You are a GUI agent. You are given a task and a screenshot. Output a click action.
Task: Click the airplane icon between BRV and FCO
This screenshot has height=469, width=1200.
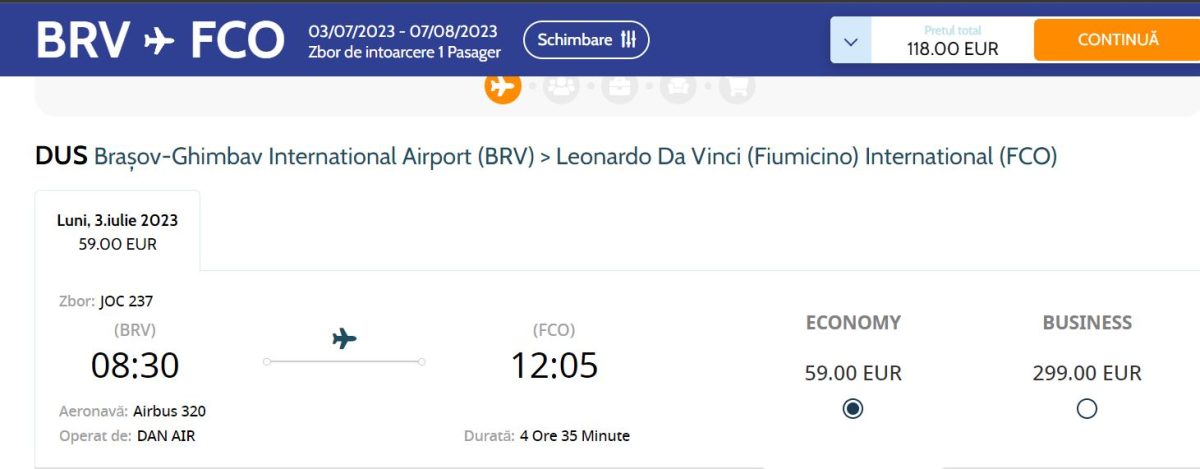pyautogui.click(x=159, y=40)
